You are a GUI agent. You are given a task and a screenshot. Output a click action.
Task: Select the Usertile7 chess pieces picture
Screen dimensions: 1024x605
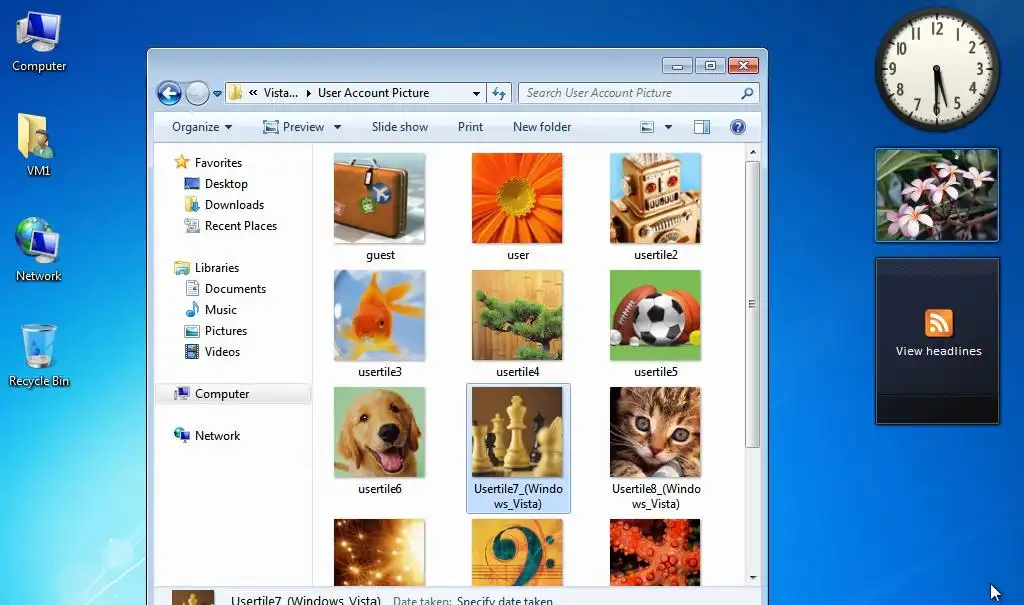click(x=517, y=433)
